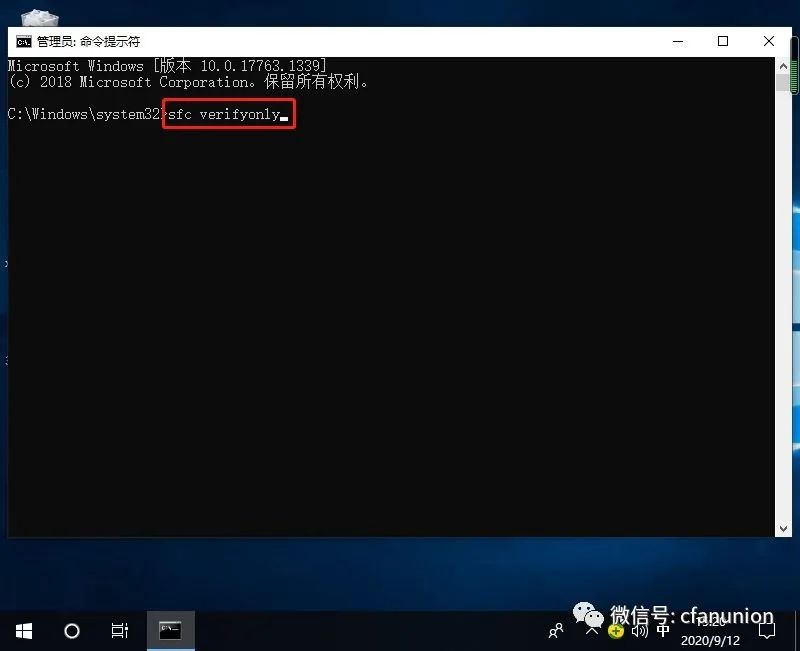This screenshot has width=800, height=651.
Task: Click the Command Prompt title bar icon
Action: [x=23, y=42]
